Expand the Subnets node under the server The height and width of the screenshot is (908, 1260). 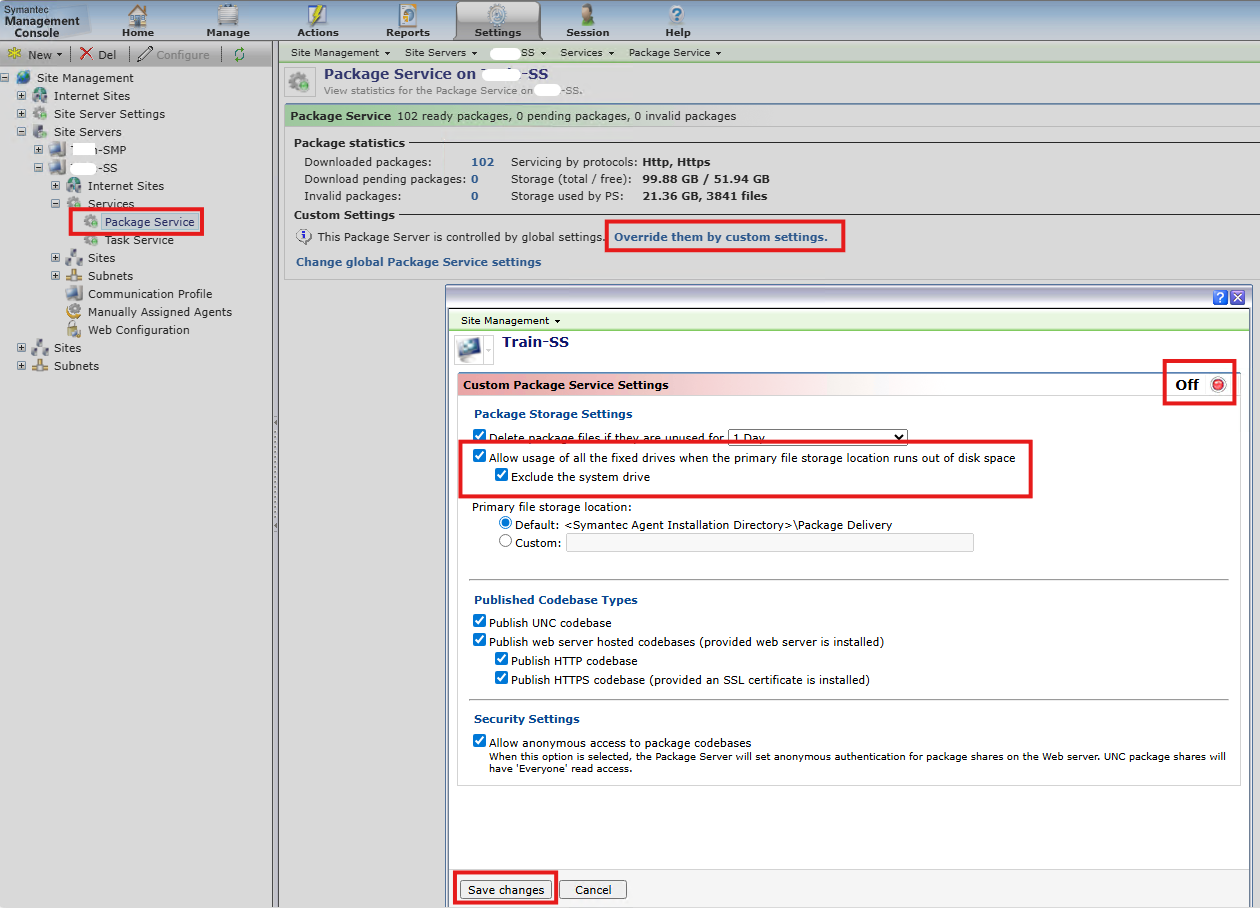click(56, 276)
